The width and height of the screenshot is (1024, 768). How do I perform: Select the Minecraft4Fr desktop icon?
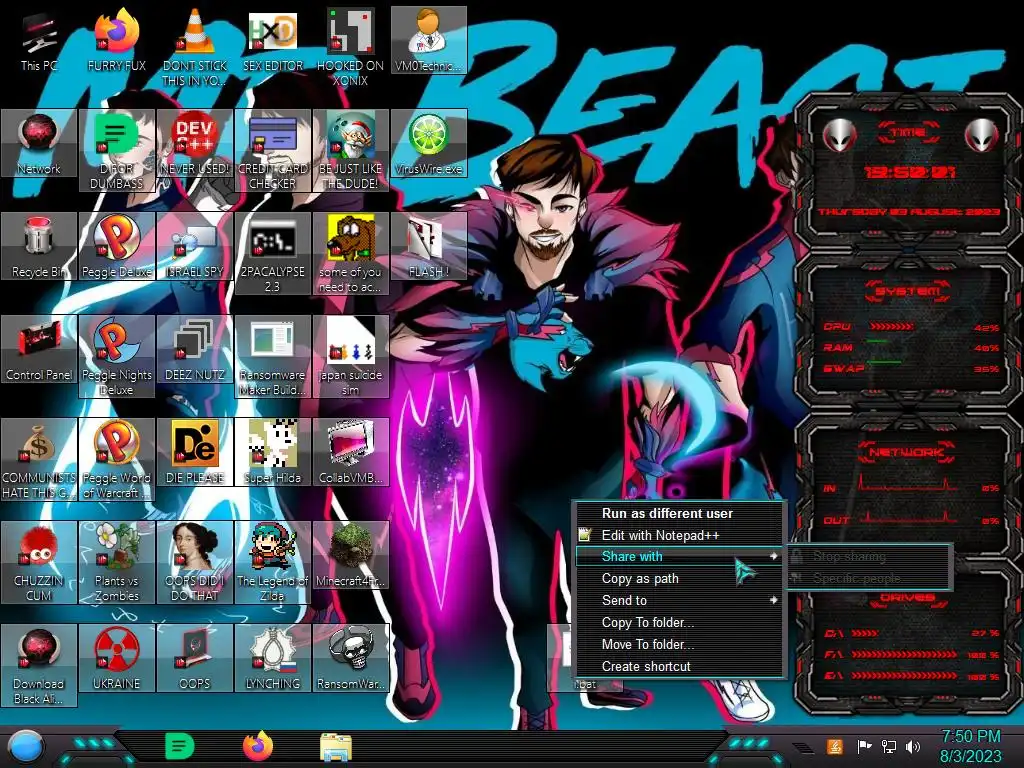(350, 555)
